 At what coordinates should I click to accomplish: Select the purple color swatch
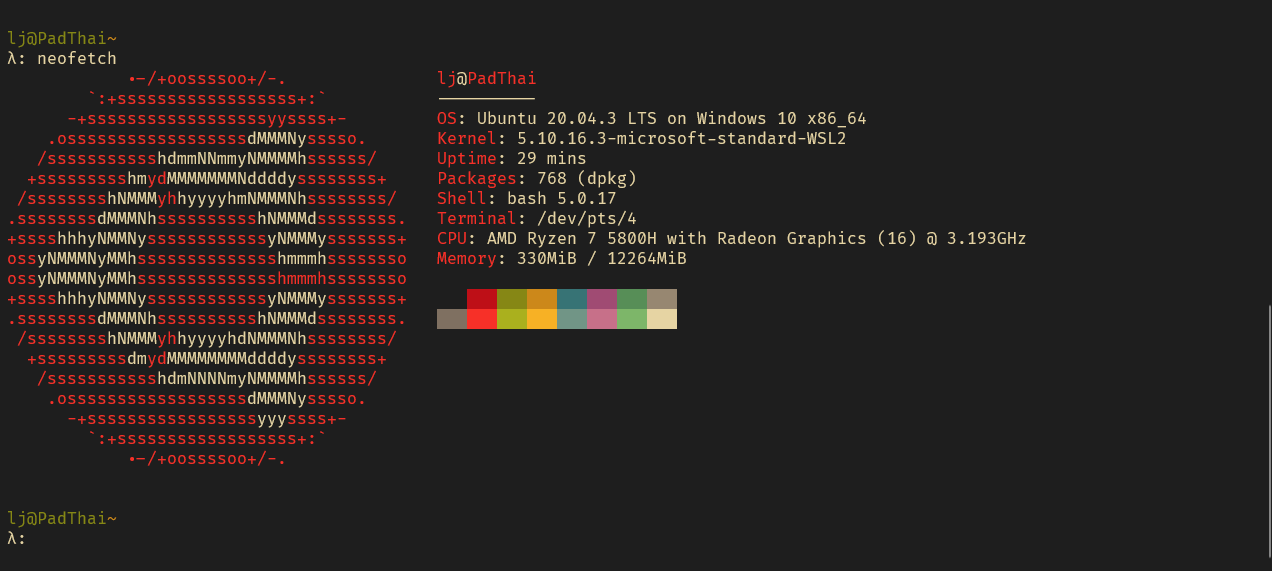pos(602,299)
